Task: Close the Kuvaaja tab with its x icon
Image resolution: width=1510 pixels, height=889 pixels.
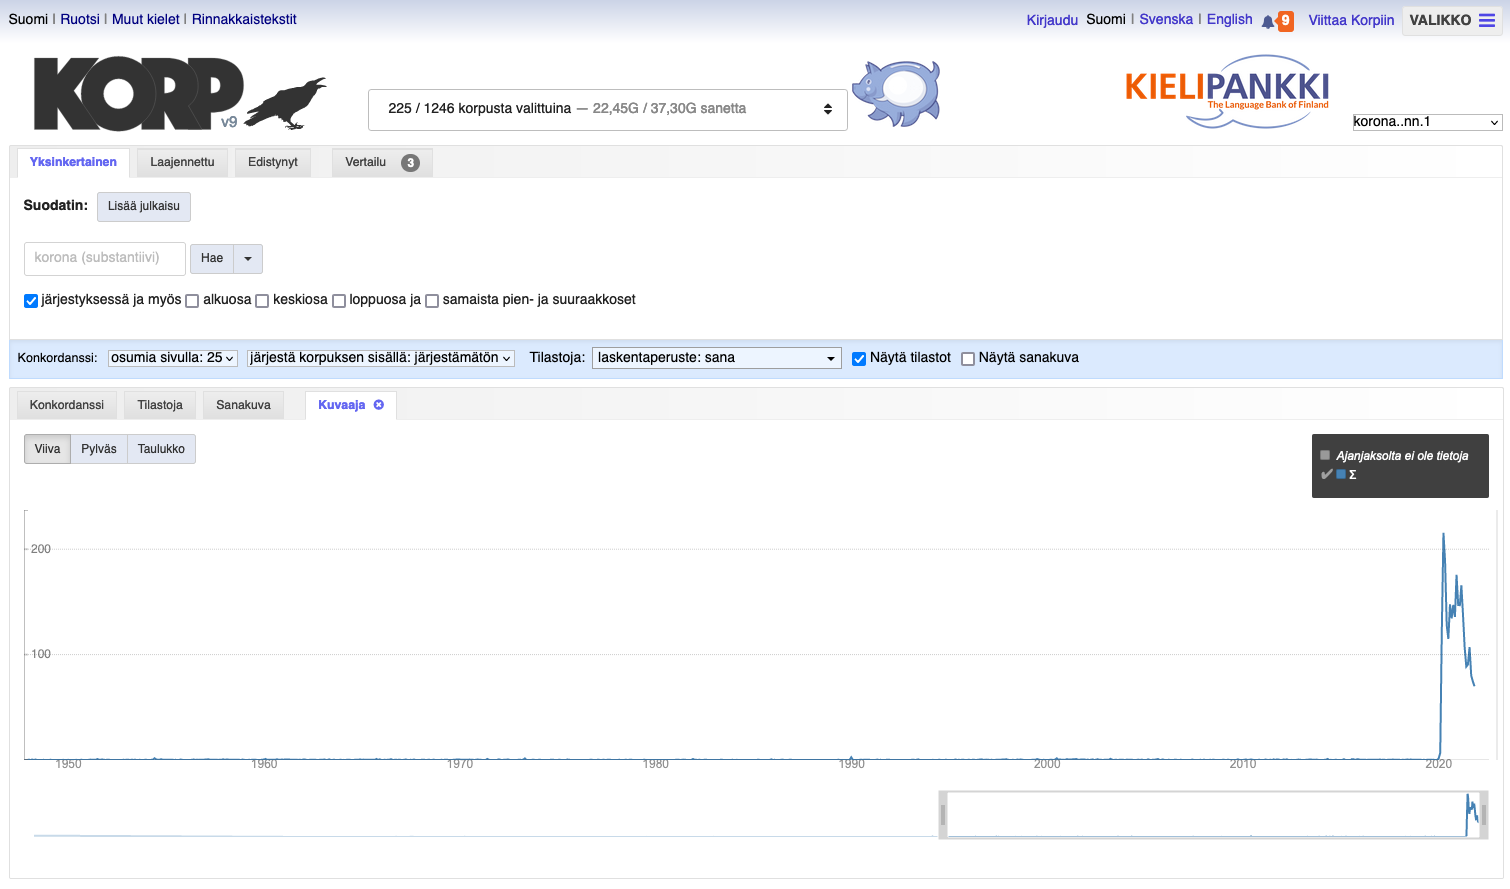Action: (x=379, y=405)
